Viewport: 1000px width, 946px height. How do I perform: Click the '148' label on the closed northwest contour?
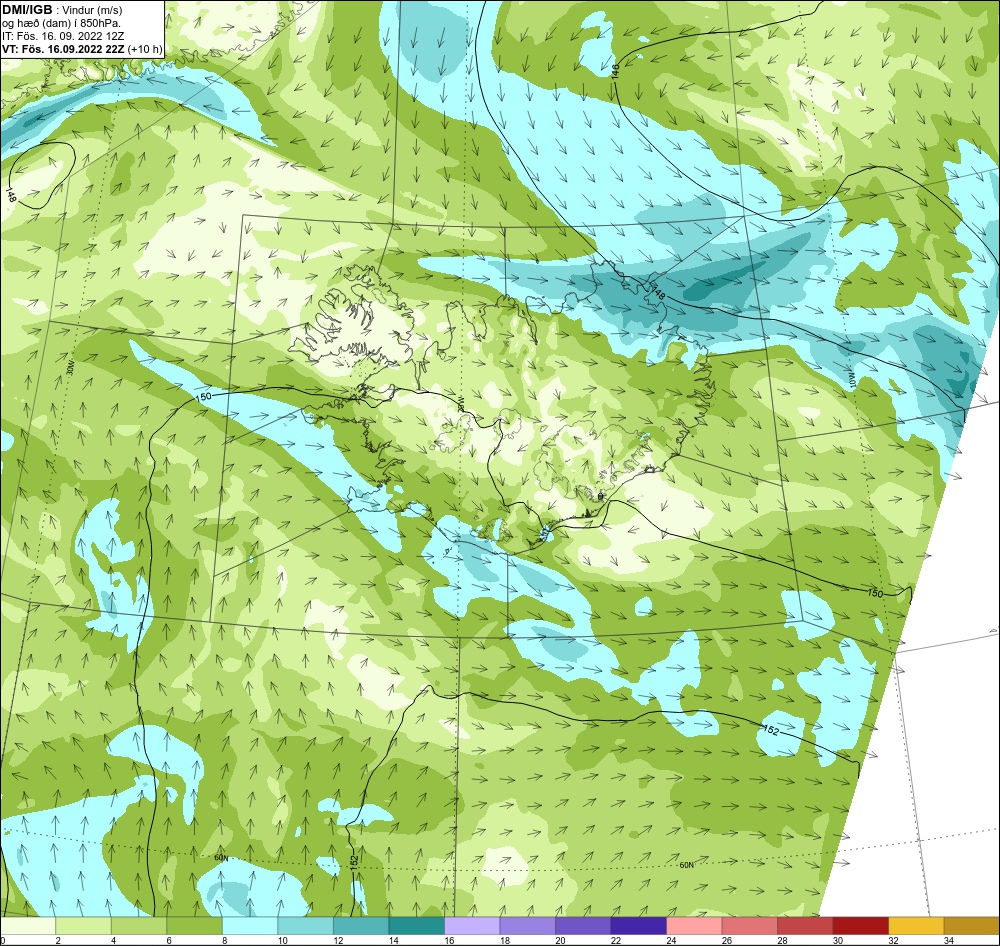click(11, 195)
